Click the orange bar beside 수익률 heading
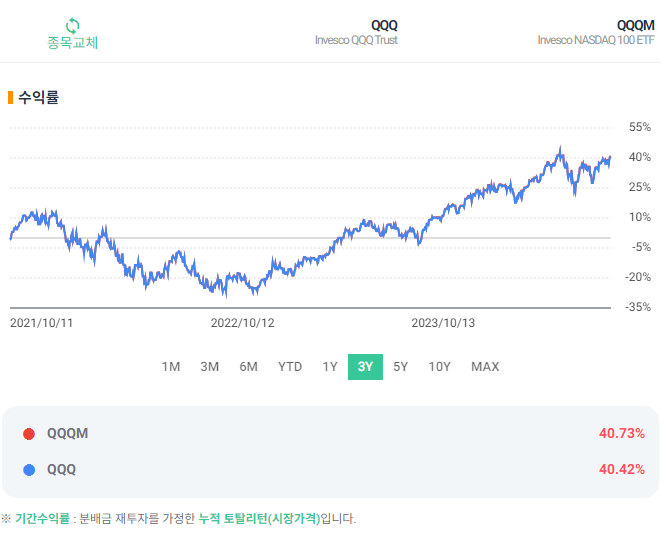The image size is (670, 538). click(x=10, y=97)
